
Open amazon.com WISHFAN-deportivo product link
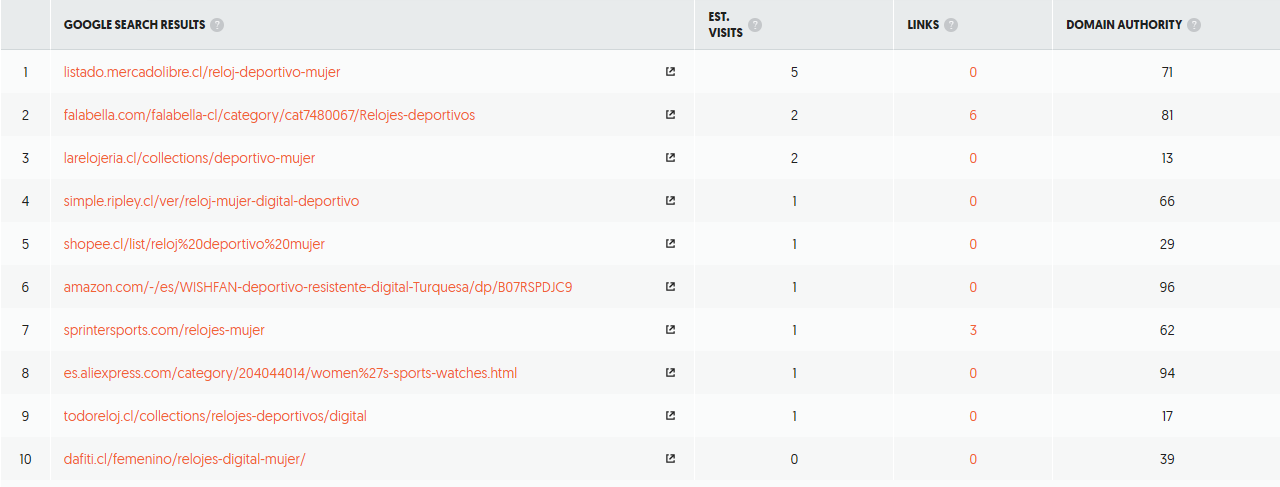(318, 287)
